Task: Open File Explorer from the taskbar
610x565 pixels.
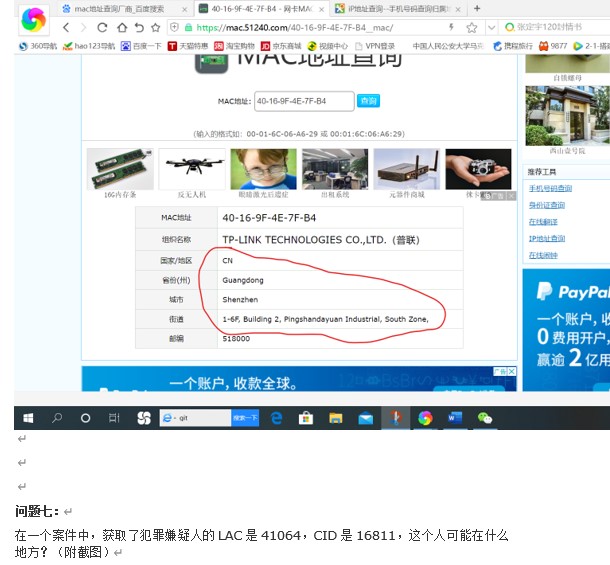Action: pos(336,418)
